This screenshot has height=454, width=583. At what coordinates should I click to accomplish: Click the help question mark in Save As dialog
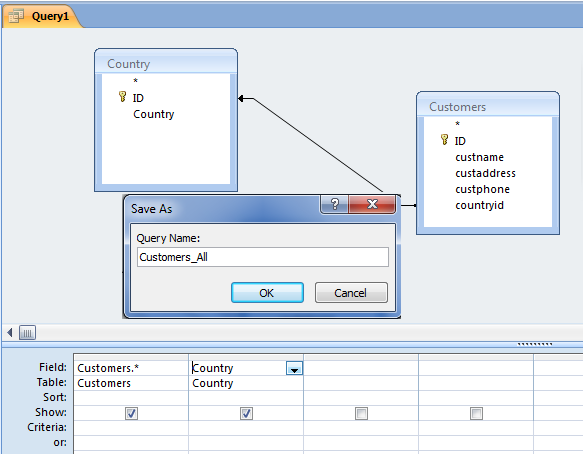tap(334, 204)
